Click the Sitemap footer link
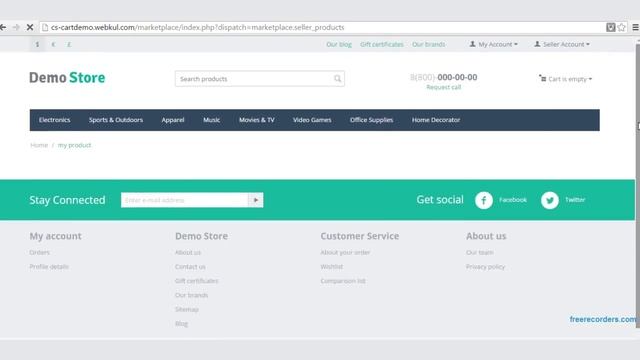Viewport: 640px width, 360px height. click(x=187, y=309)
